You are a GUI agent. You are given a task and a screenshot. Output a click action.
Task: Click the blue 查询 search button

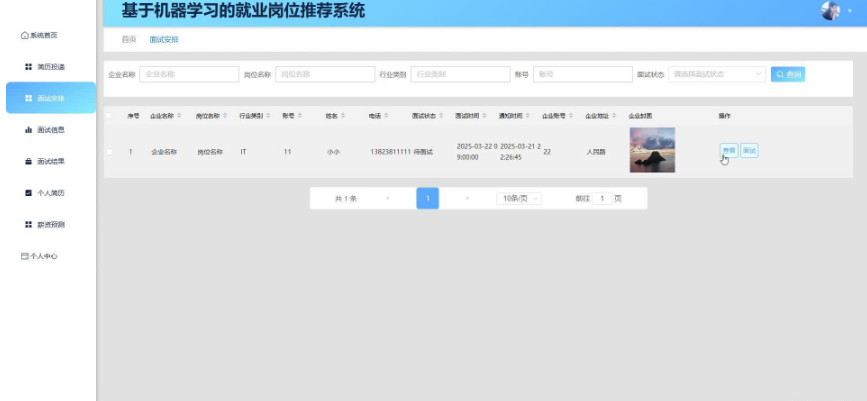tap(788, 74)
